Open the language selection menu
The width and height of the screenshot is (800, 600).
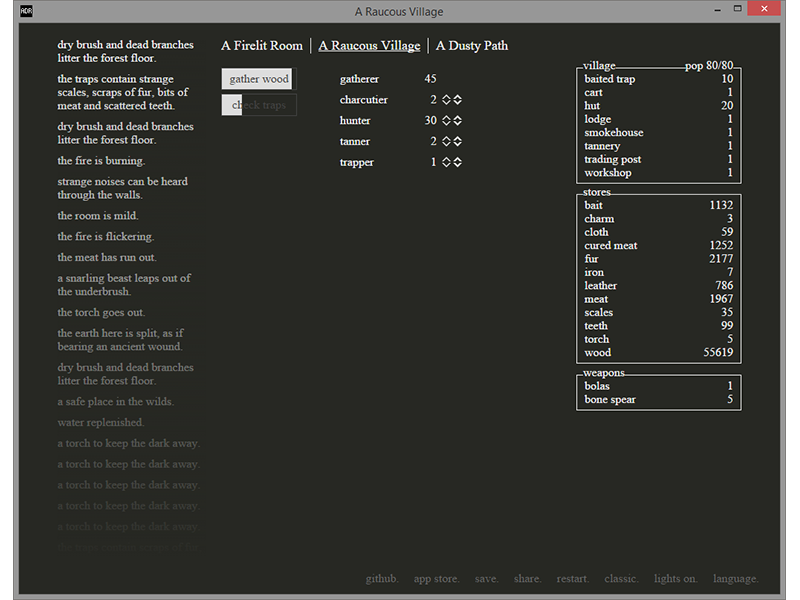pos(735,579)
